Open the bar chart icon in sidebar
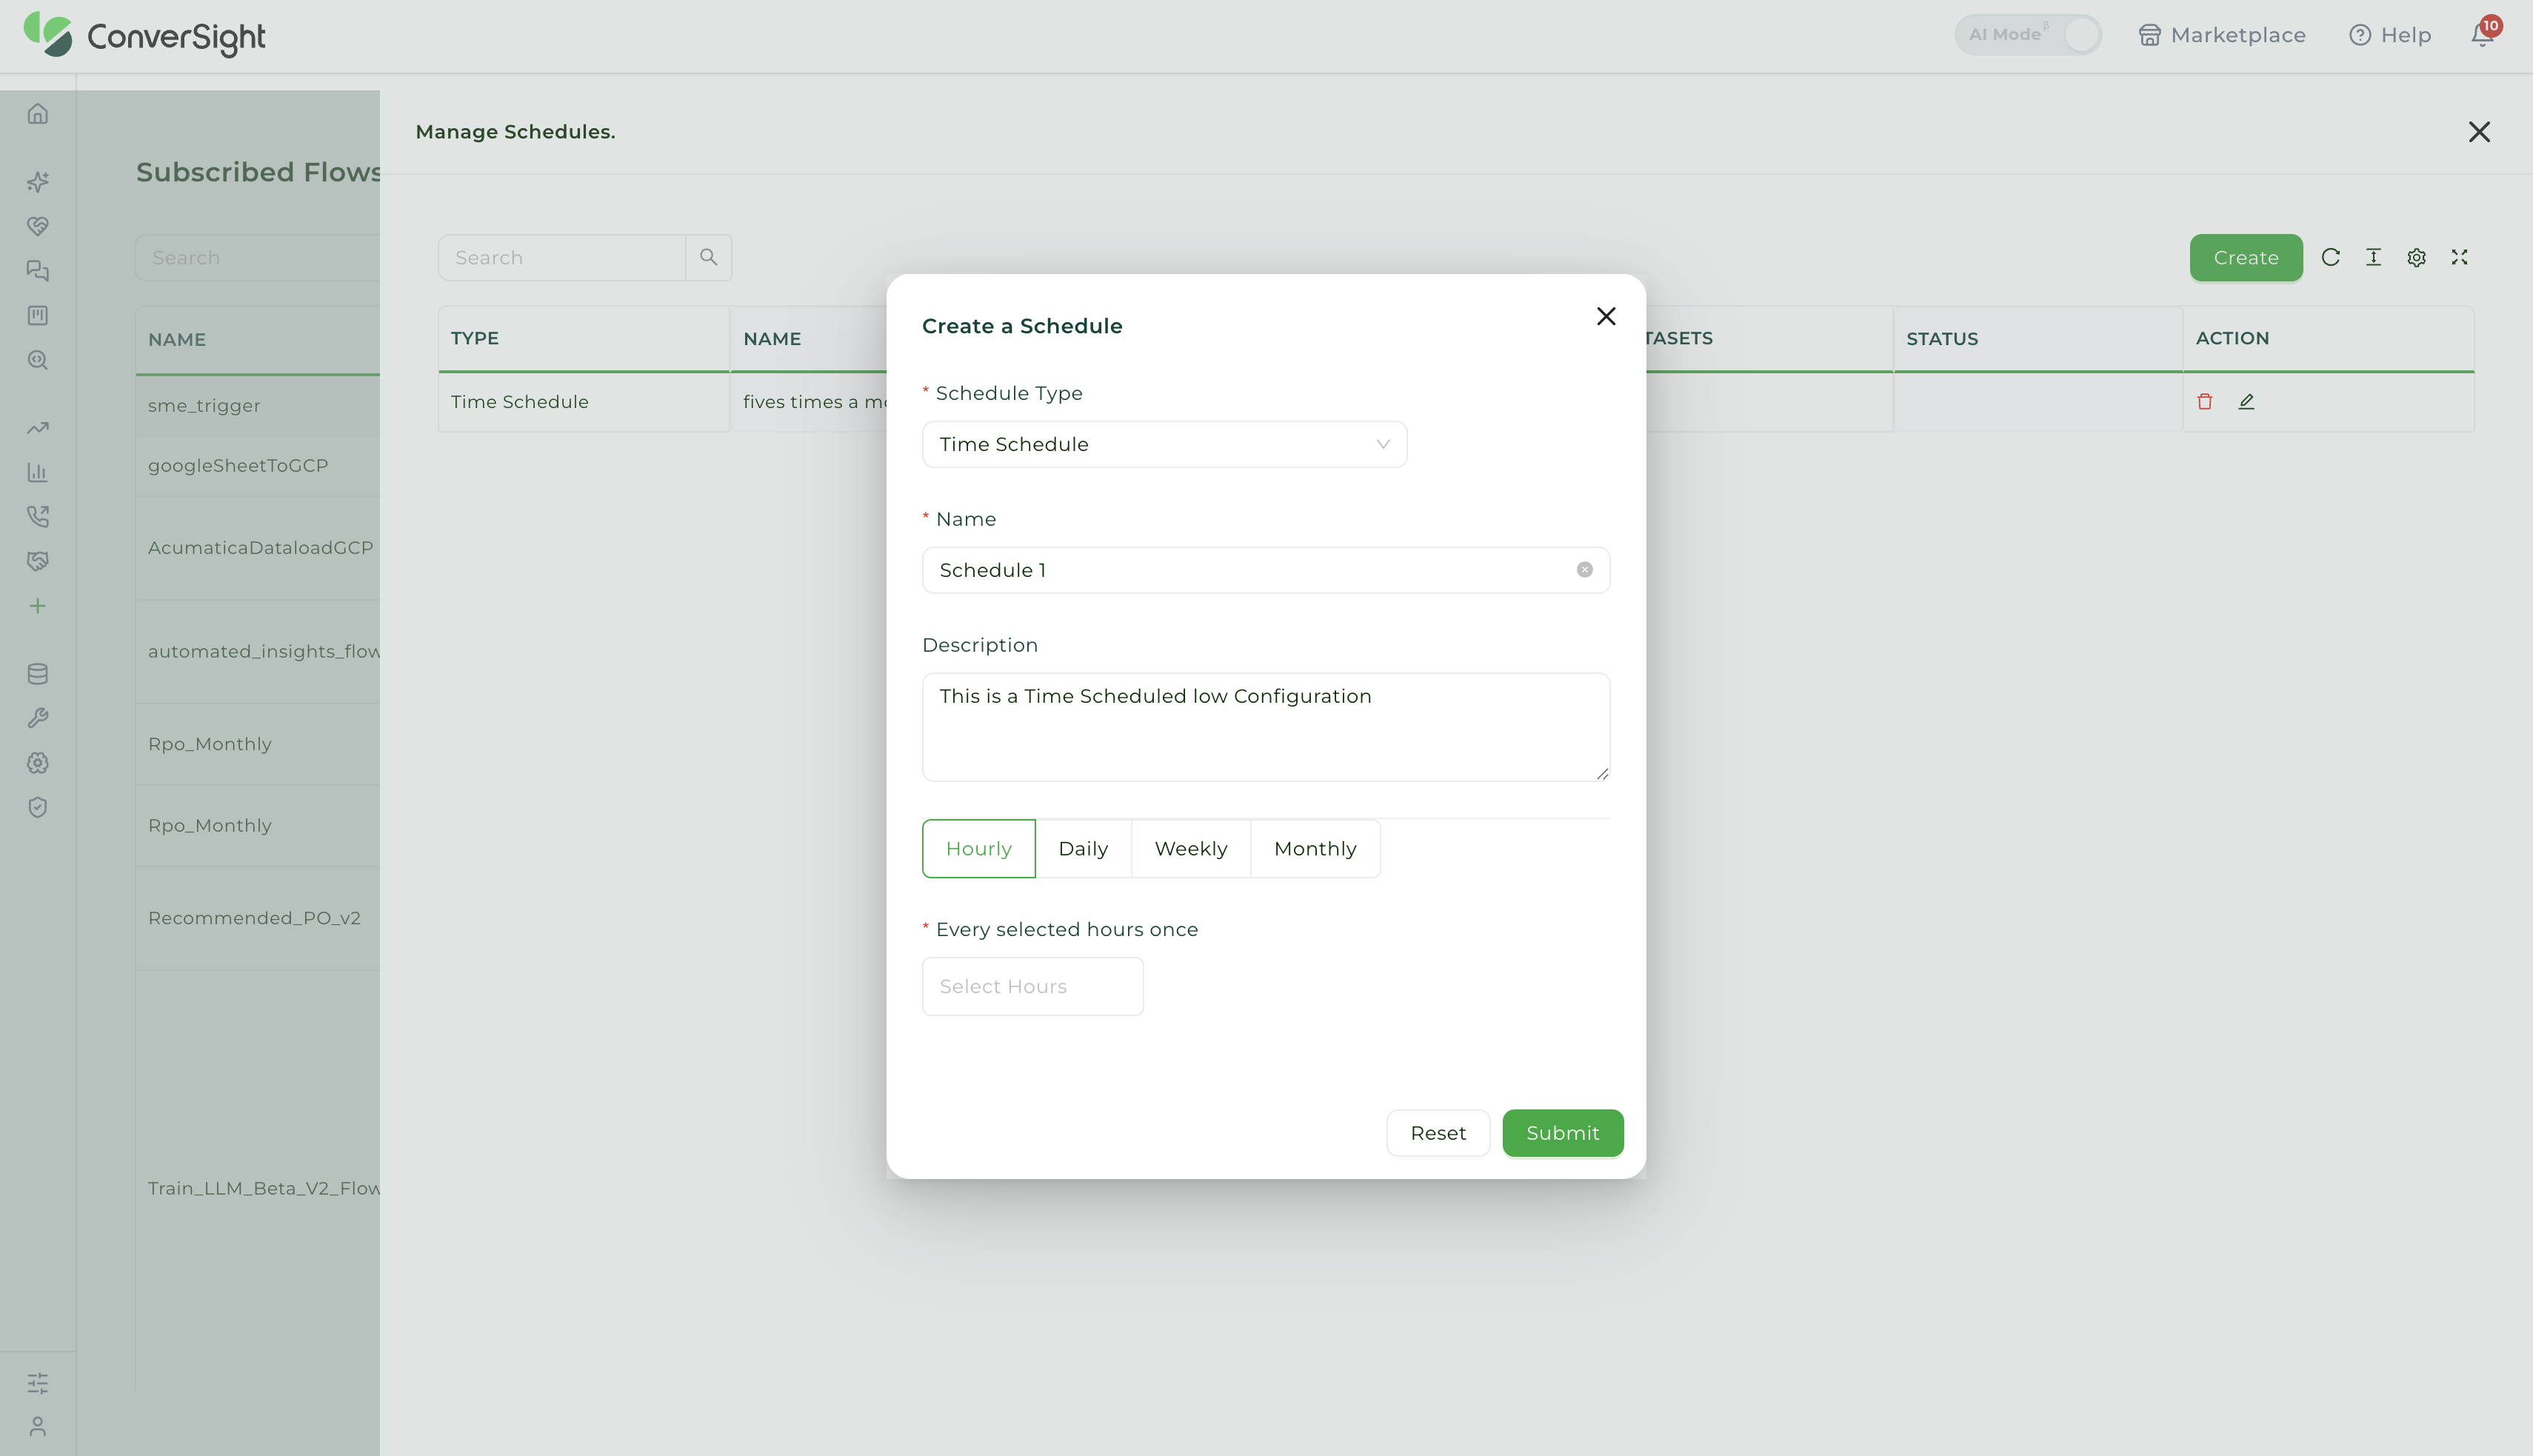The height and width of the screenshot is (1456, 2533). point(38,472)
